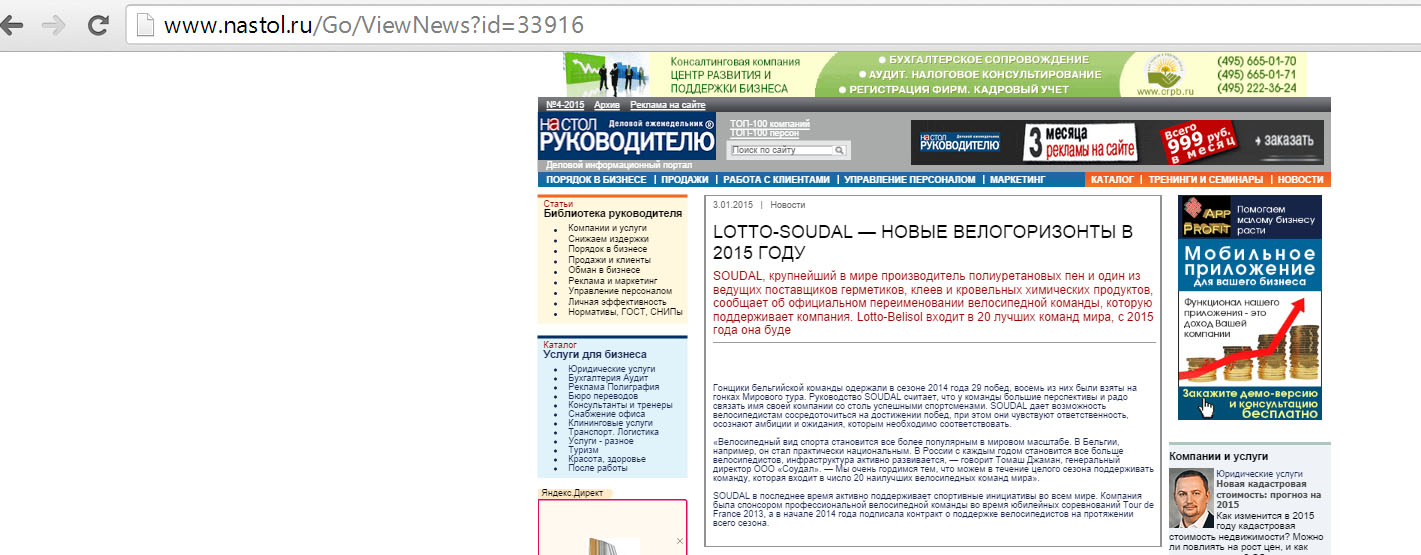The height and width of the screenshot is (555, 1421).
Task: Close the Яндекс.Директ ad with the X
Action: (x=679, y=541)
